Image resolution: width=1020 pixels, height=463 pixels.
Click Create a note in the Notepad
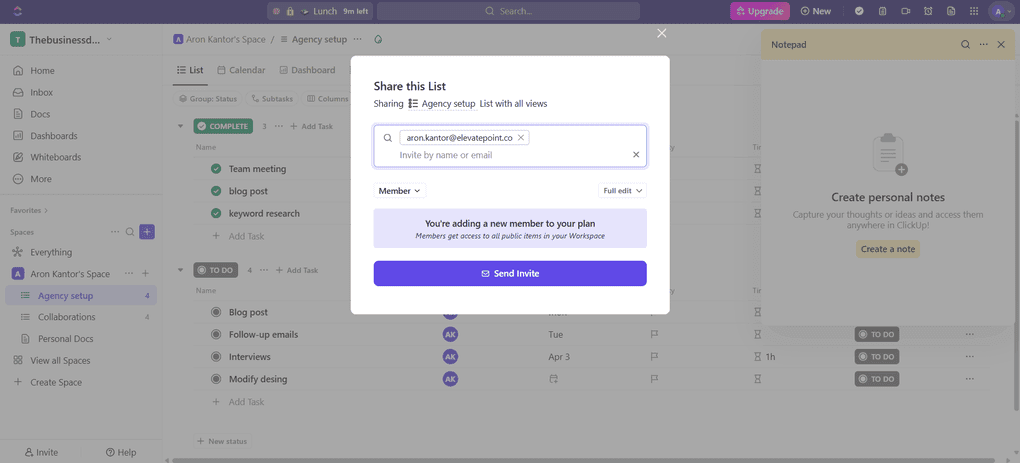click(887, 249)
